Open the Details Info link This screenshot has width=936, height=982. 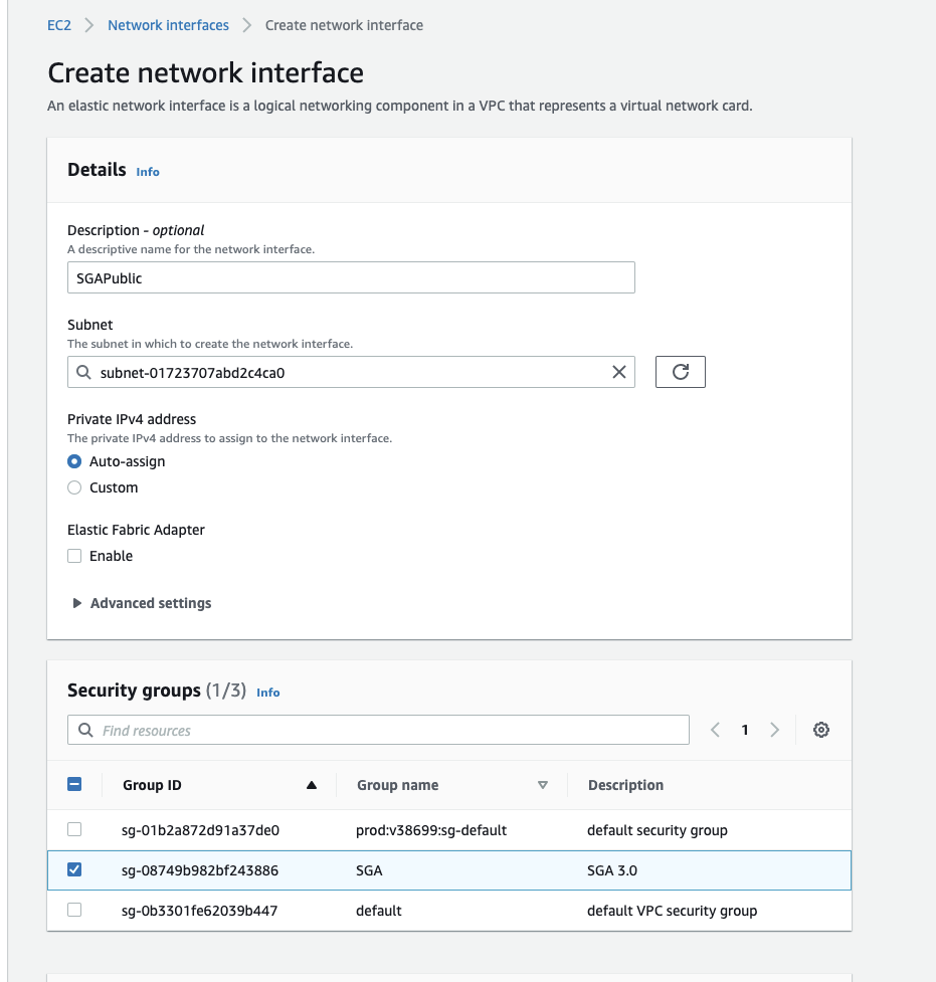coord(147,171)
